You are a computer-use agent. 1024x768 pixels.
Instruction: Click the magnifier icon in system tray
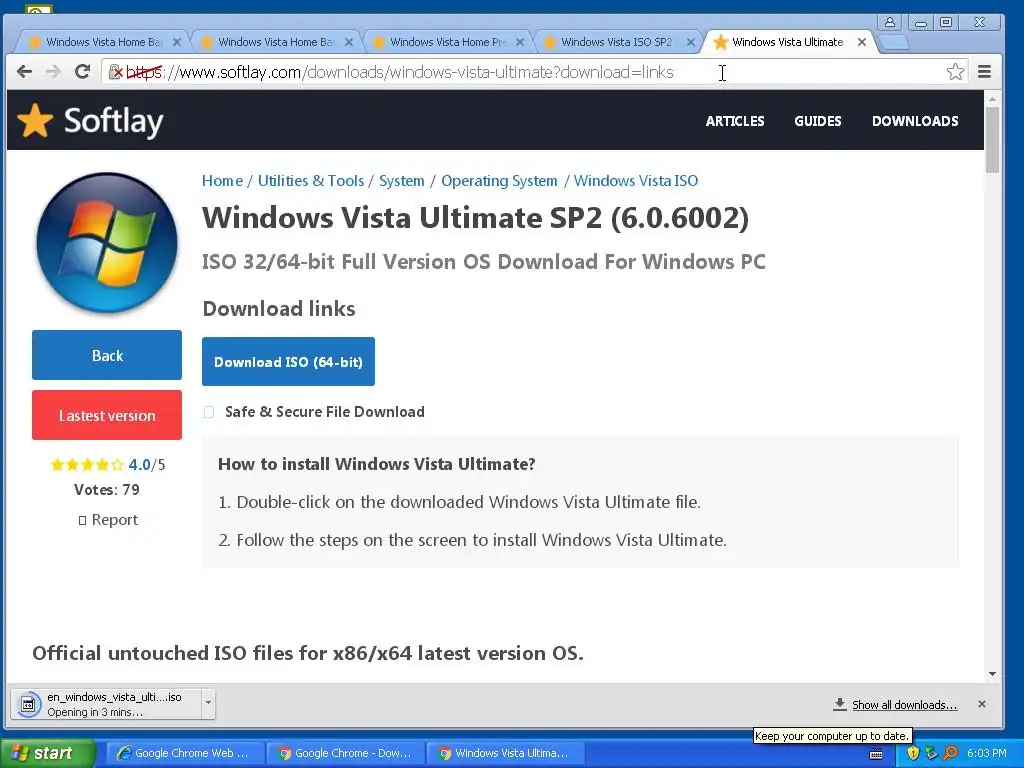point(950,753)
